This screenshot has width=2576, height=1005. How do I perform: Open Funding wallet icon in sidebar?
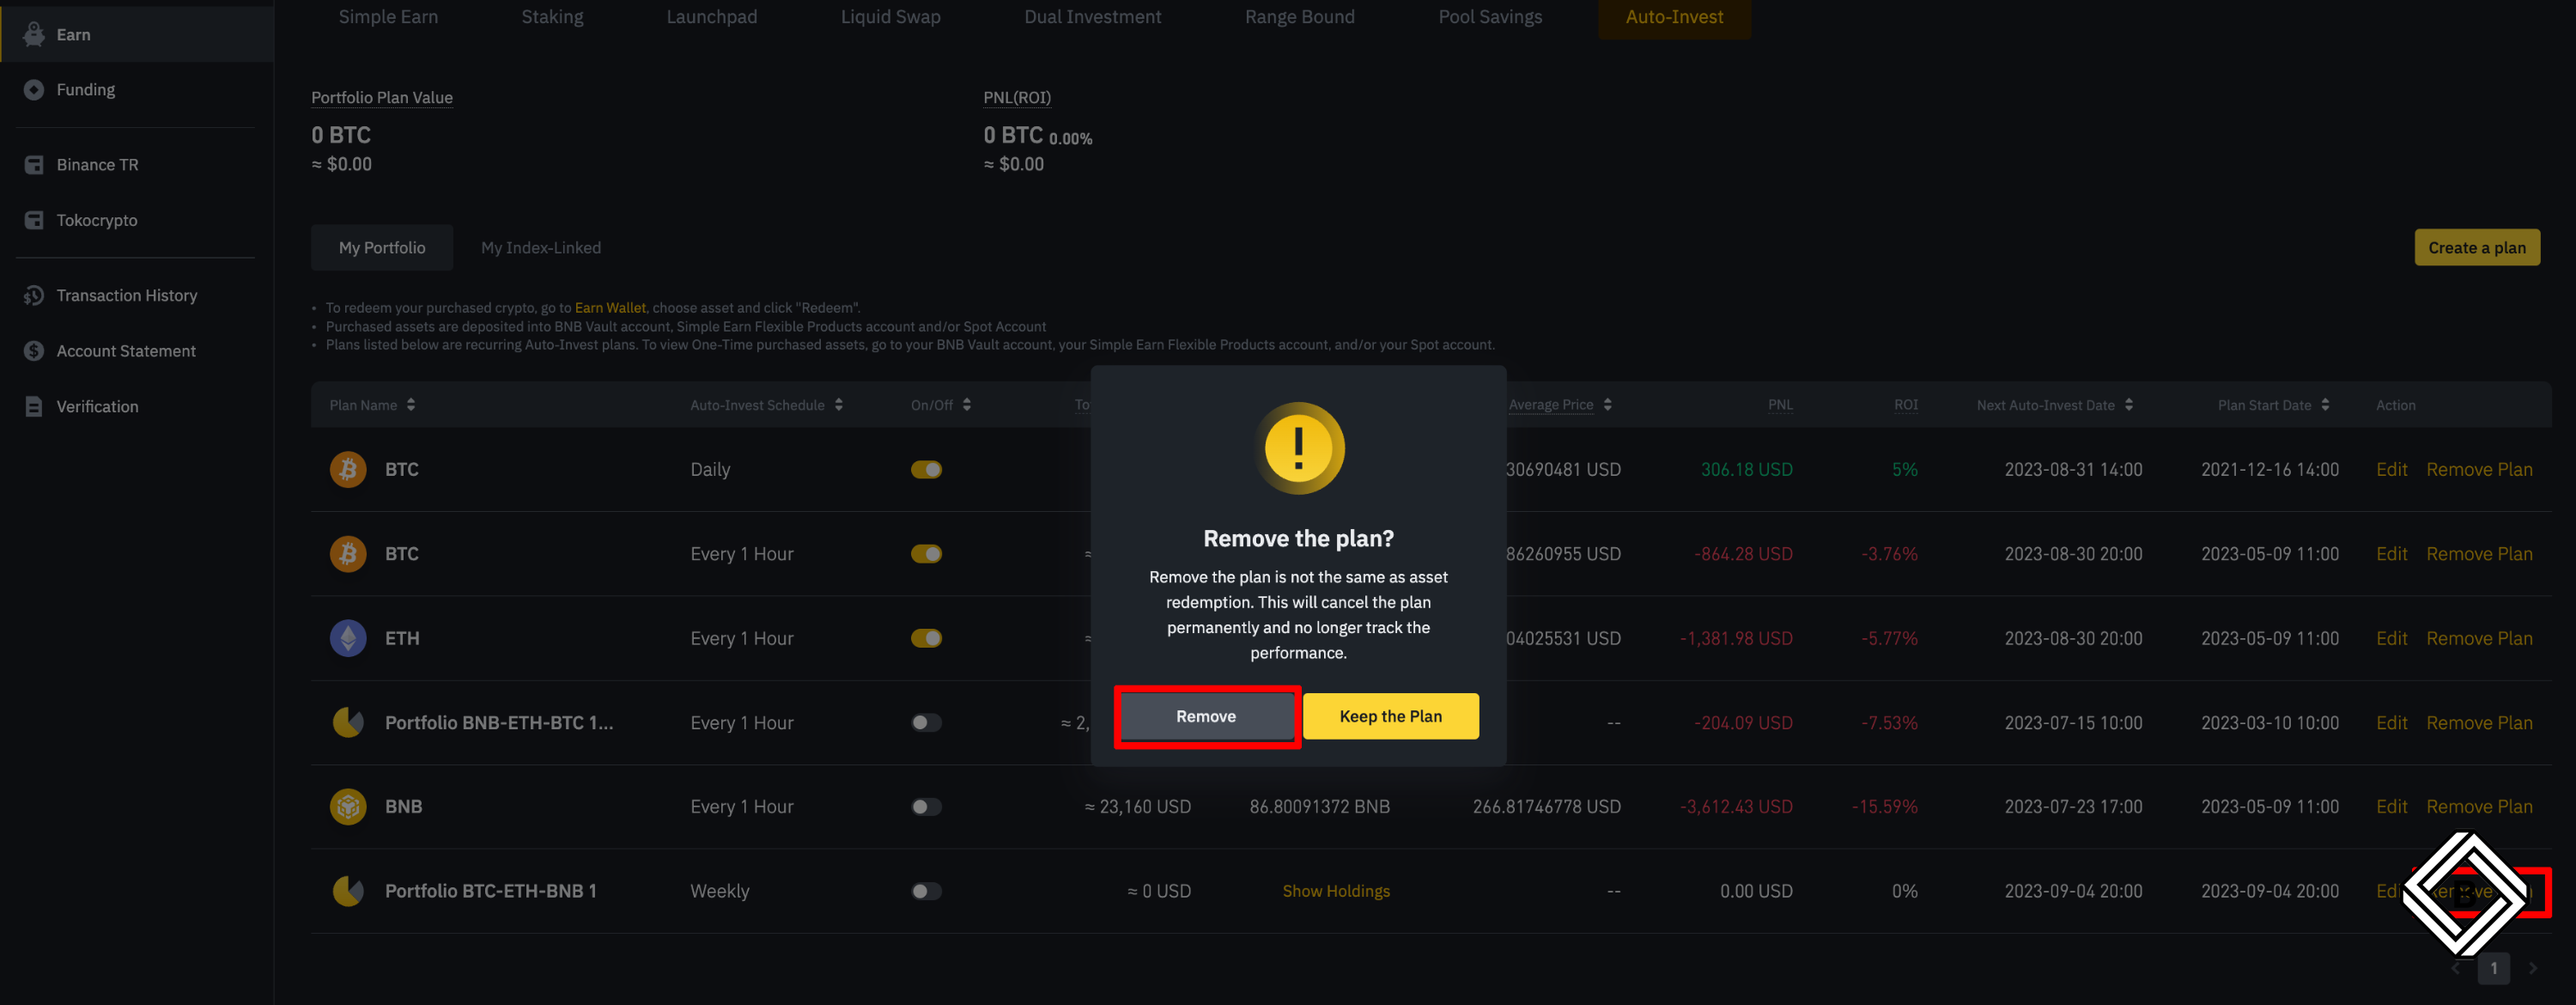(x=34, y=90)
